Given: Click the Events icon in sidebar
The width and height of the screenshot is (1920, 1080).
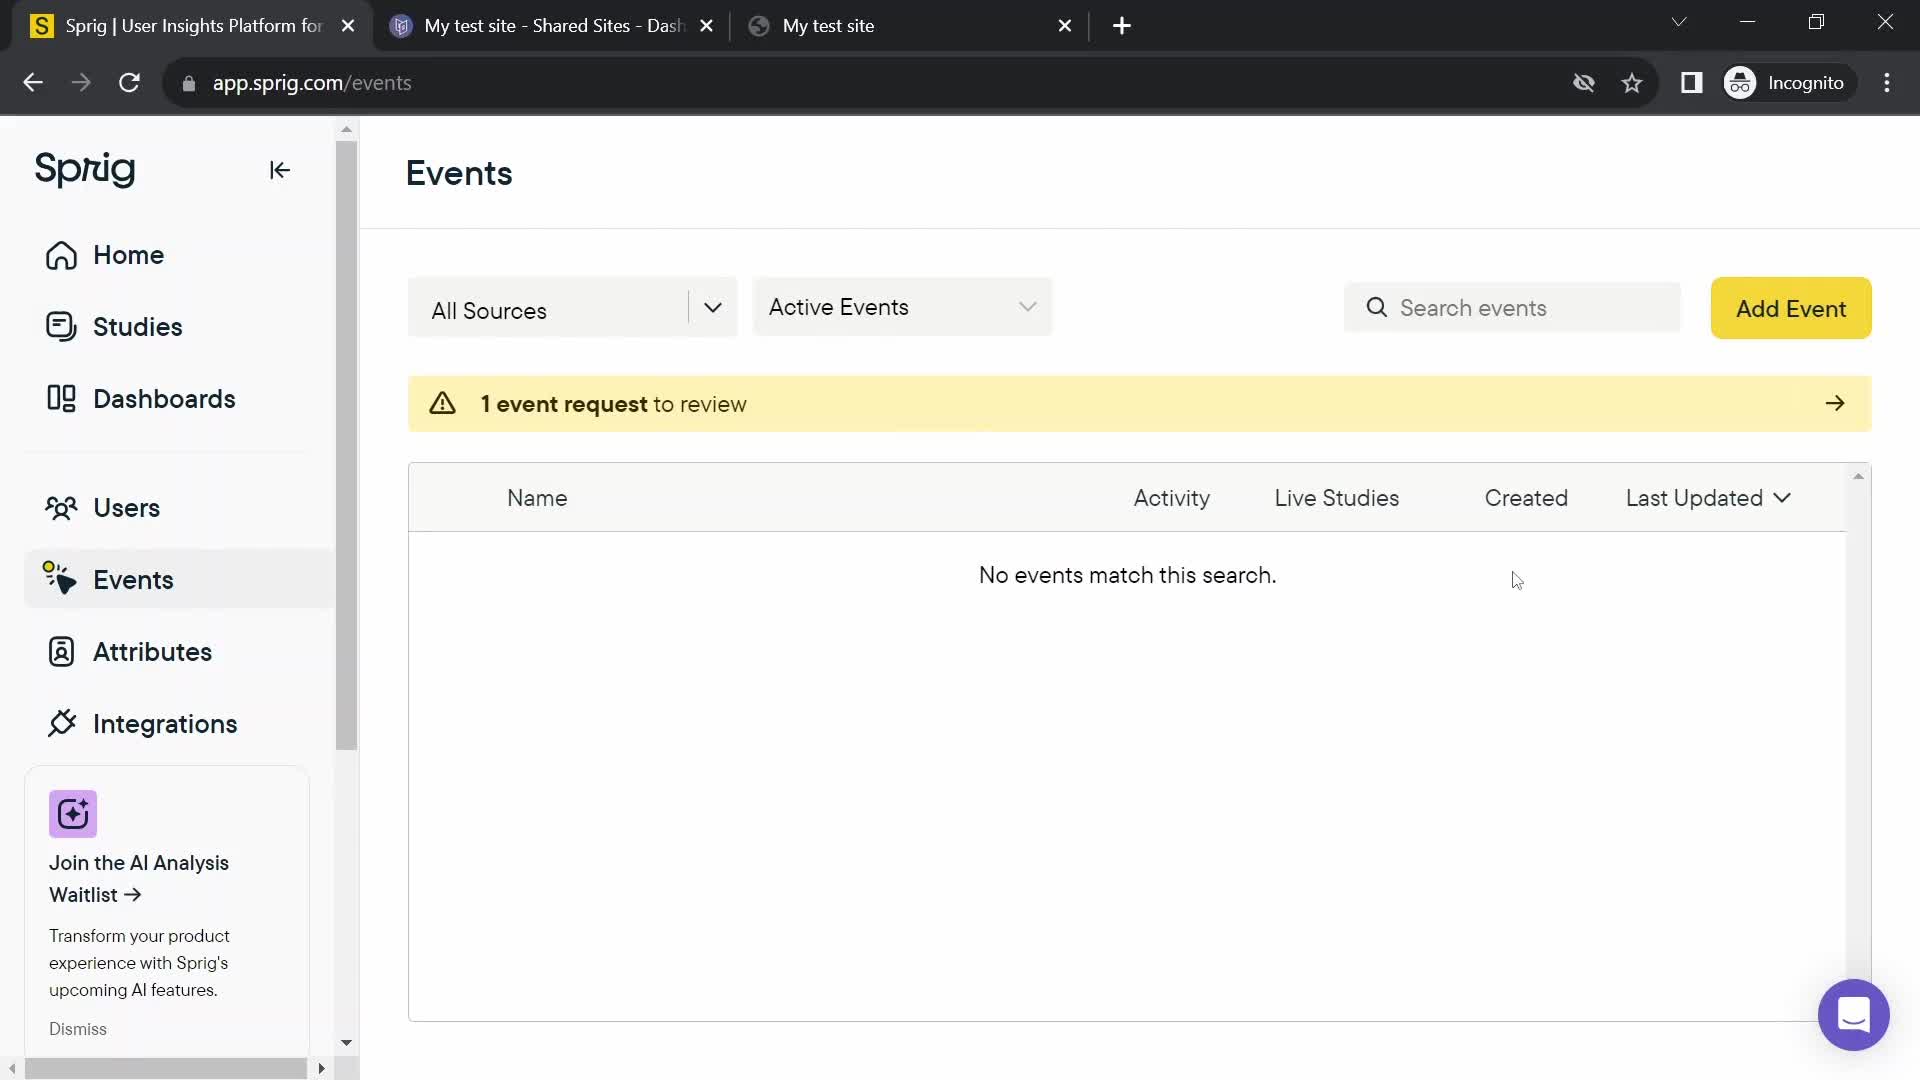Looking at the screenshot, I should (61, 580).
